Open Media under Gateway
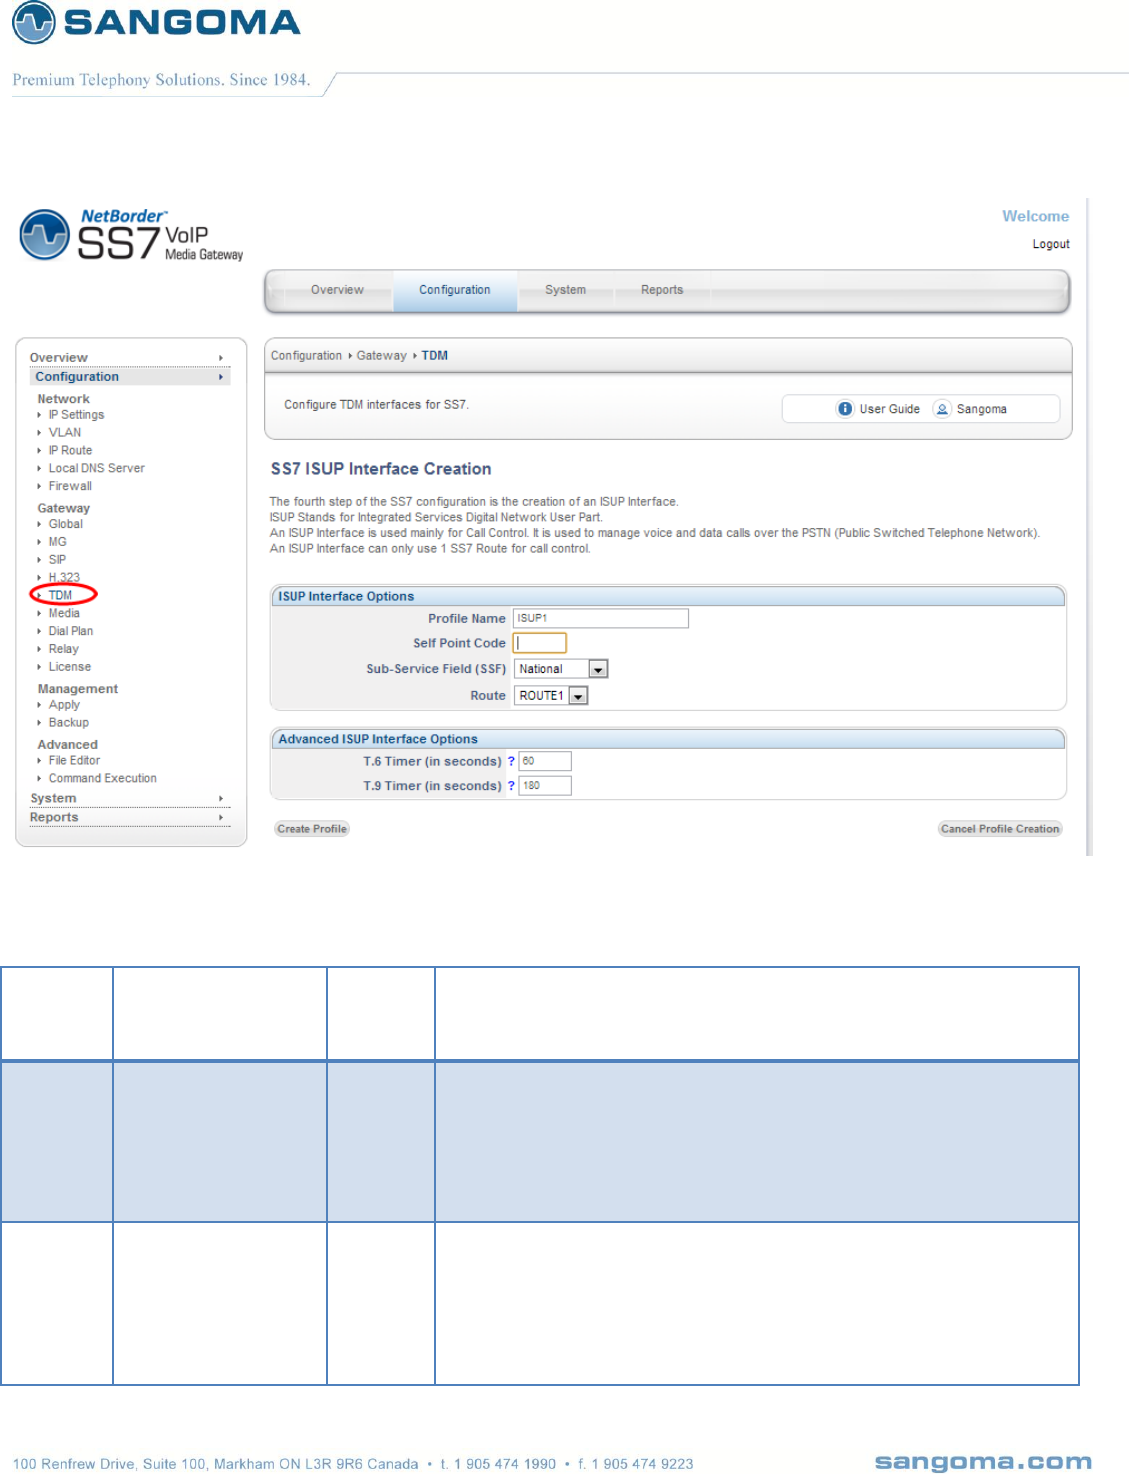Viewport: 1129px width, 1474px height. [64, 614]
